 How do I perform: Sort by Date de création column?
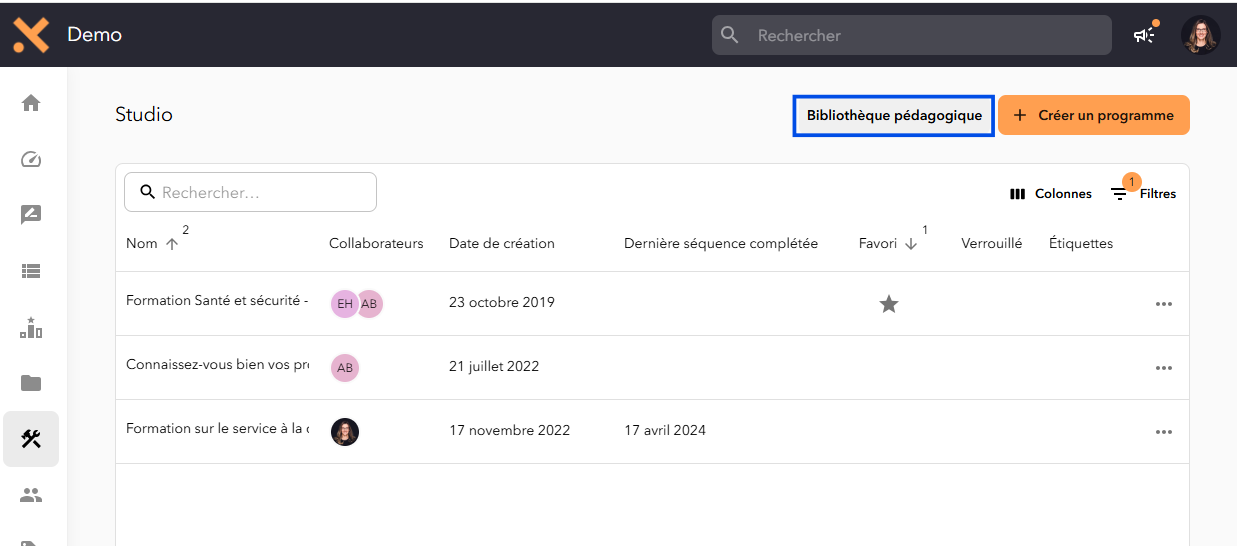[x=502, y=243]
